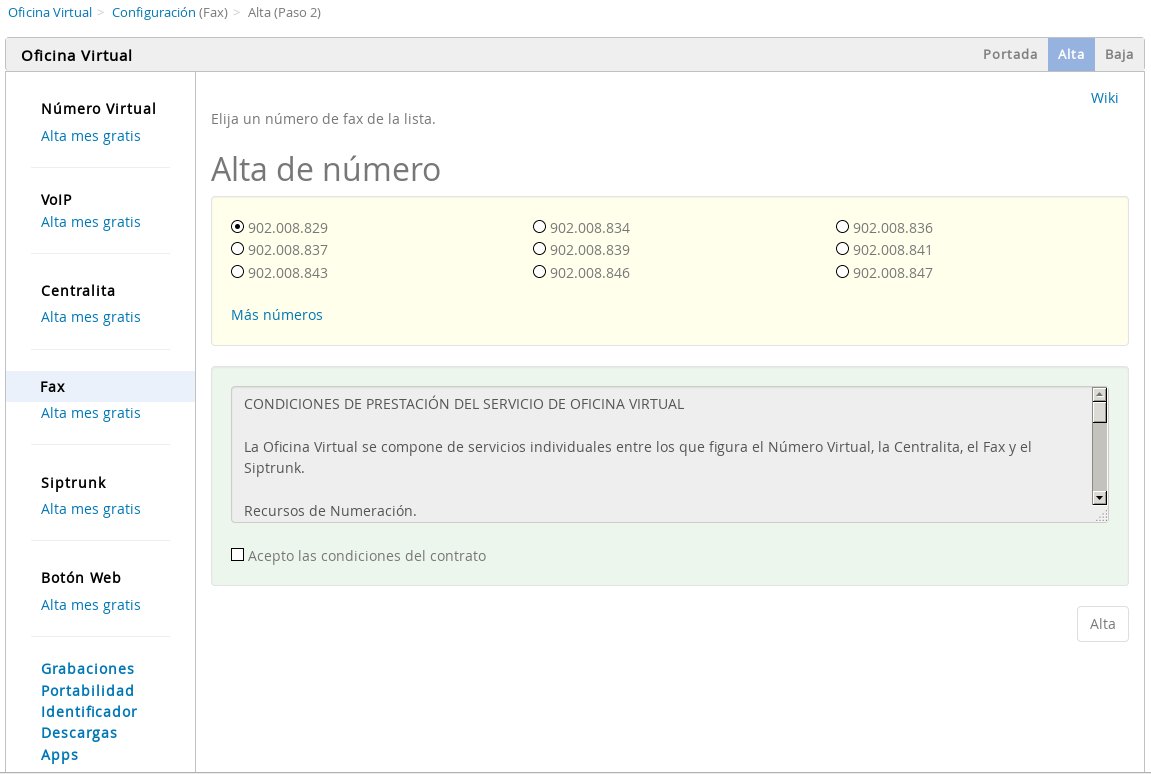1151x774 pixels.
Task: Go to the Grabaciones section
Action: (87, 668)
